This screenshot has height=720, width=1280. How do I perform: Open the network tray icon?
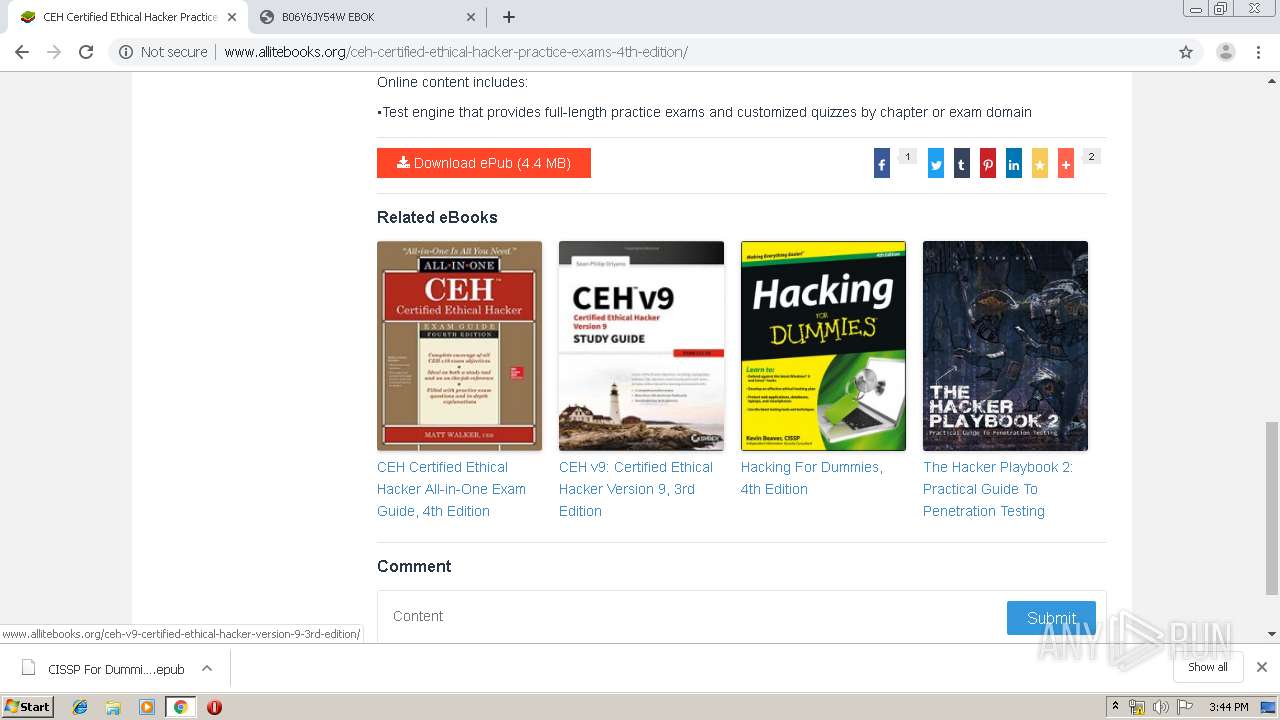1137,707
